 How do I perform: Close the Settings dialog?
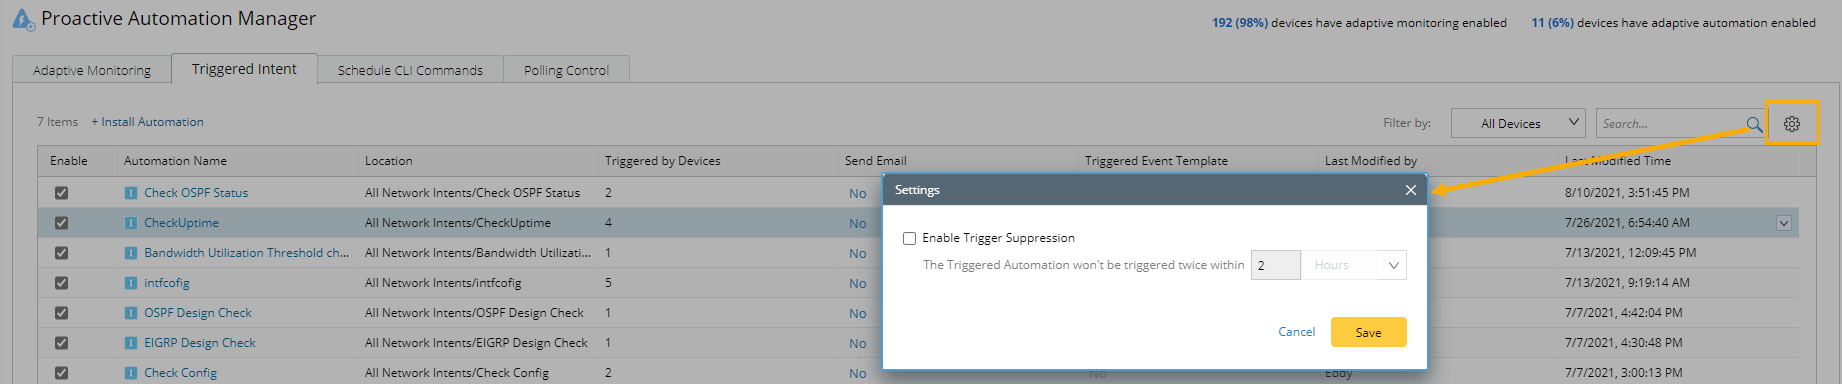pyautogui.click(x=1410, y=190)
